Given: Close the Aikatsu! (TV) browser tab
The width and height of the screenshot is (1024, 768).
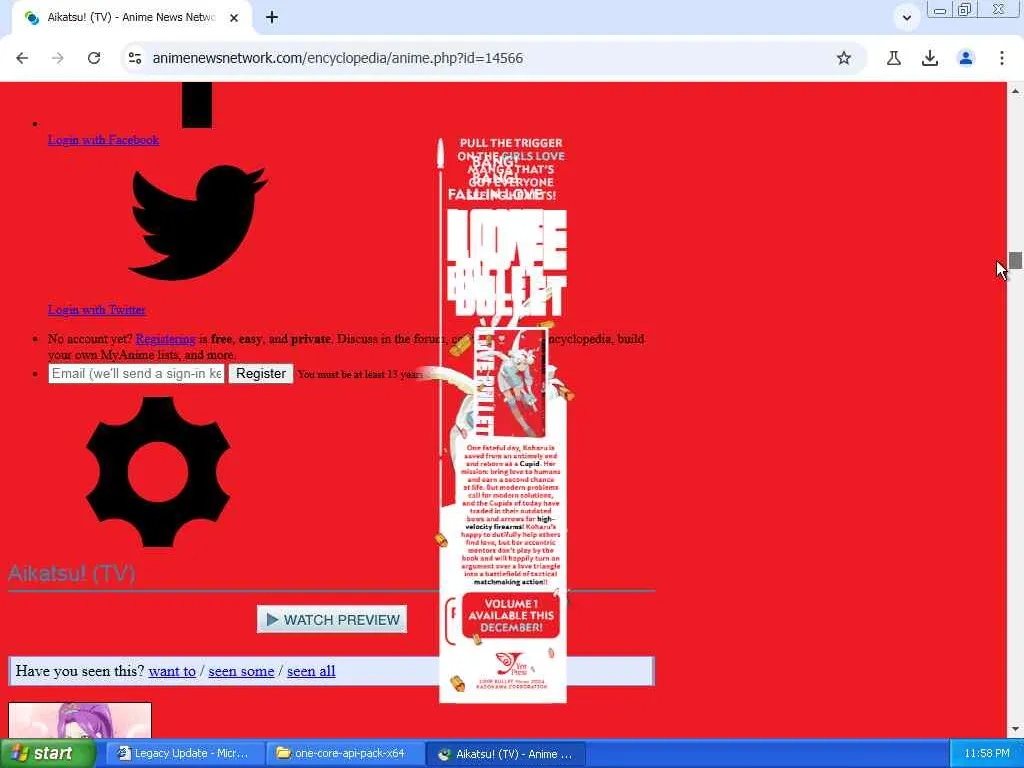Looking at the screenshot, I should point(234,18).
